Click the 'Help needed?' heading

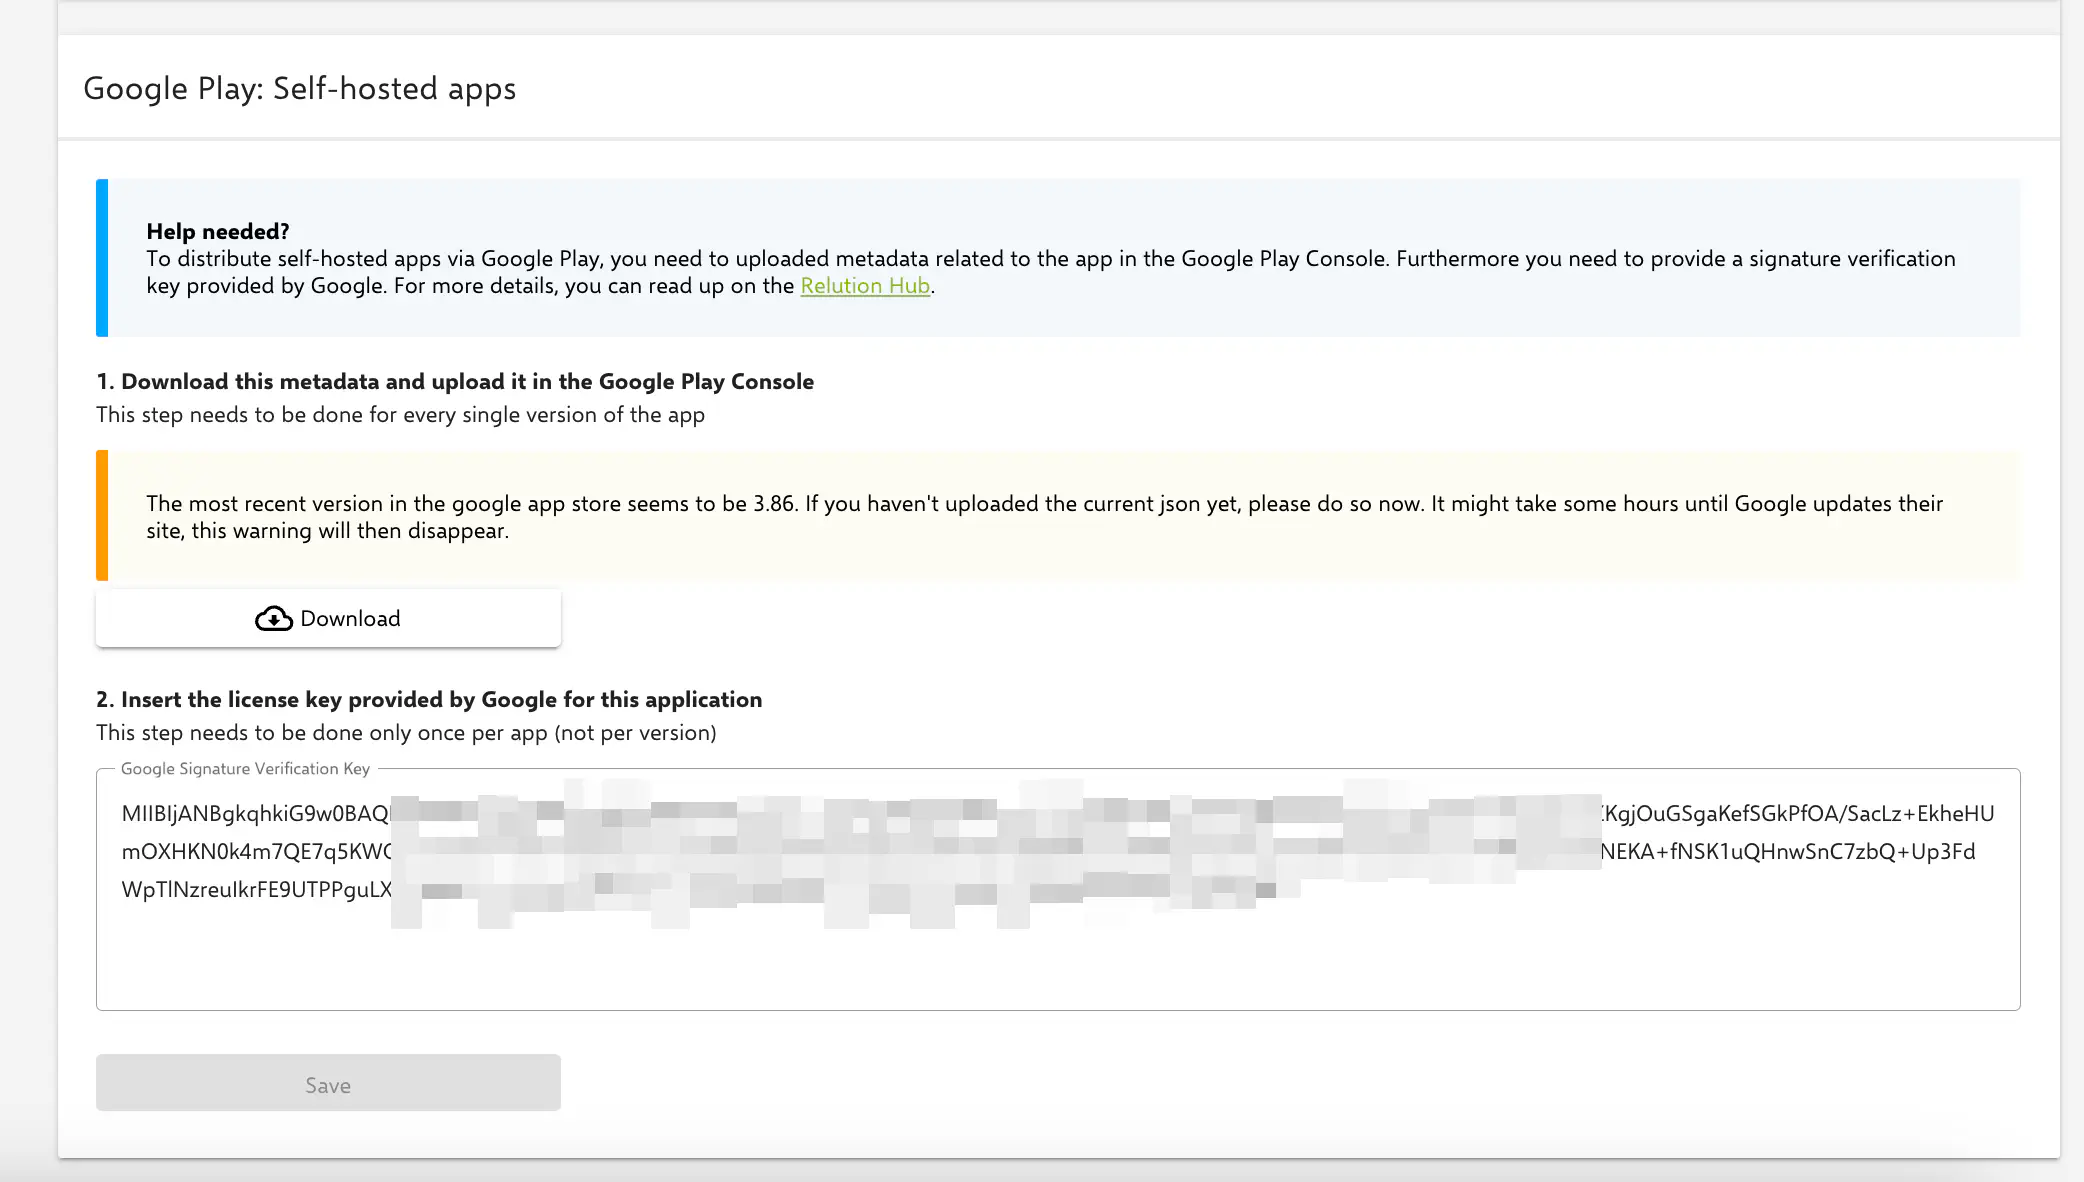click(x=218, y=232)
